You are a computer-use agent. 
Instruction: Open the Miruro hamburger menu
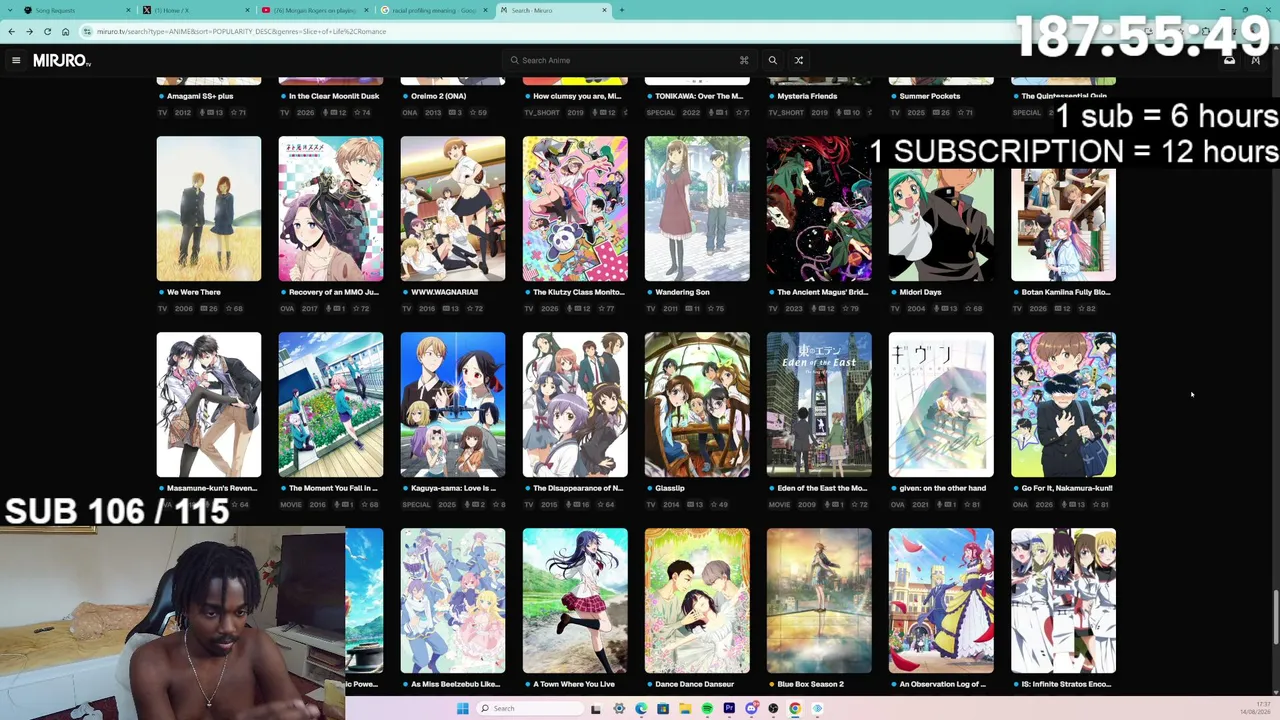pyautogui.click(x=16, y=60)
